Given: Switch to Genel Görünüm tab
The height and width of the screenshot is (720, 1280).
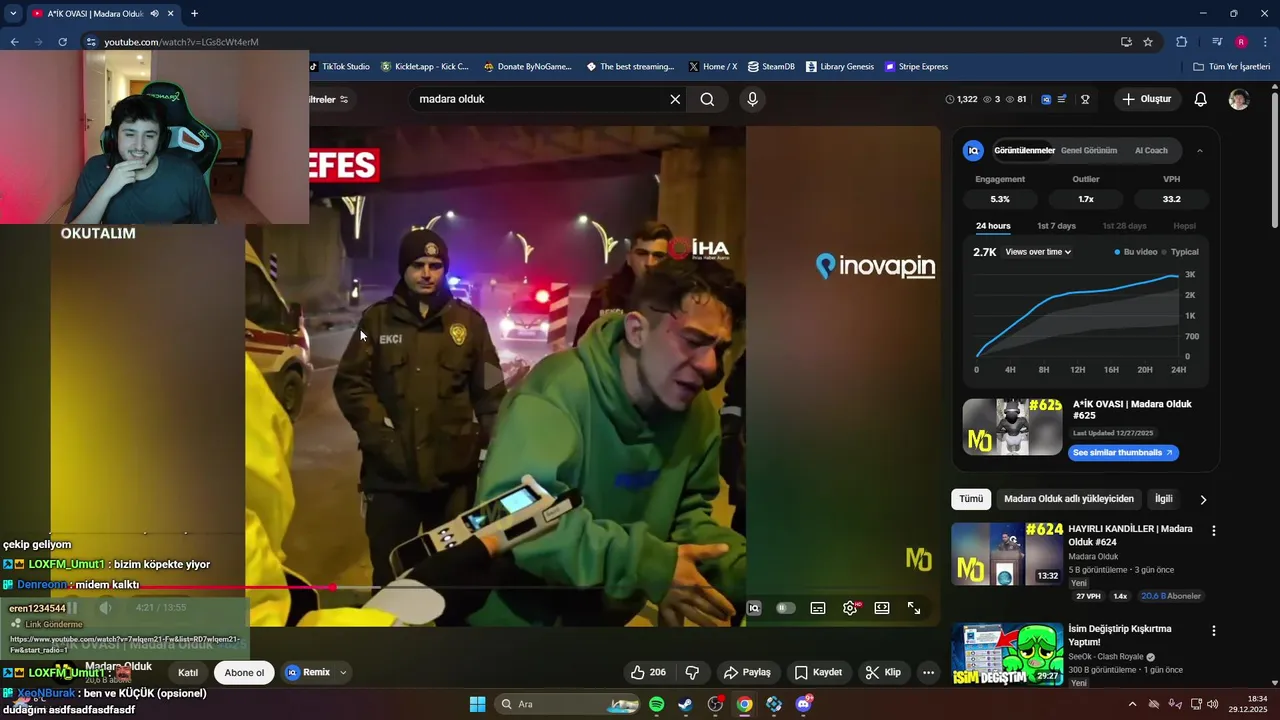Looking at the screenshot, I should pos(1089,150).
